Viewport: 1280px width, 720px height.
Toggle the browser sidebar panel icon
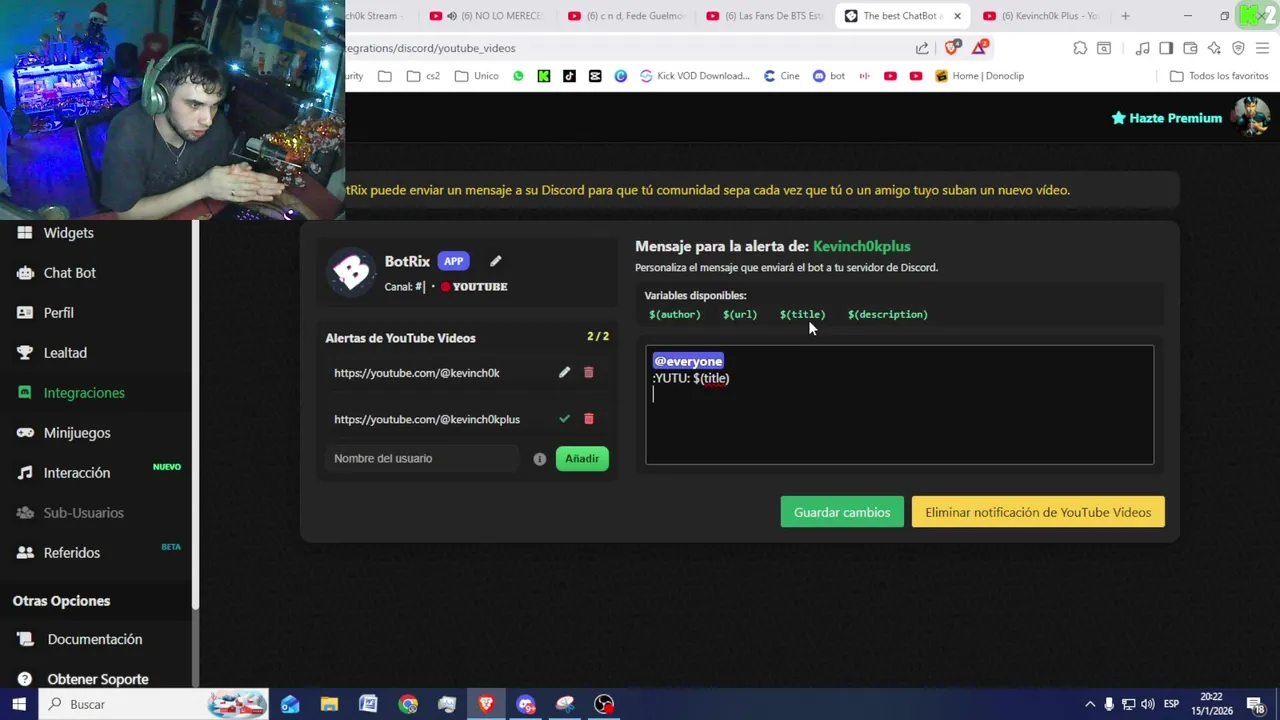click(x=1166, y=48)
